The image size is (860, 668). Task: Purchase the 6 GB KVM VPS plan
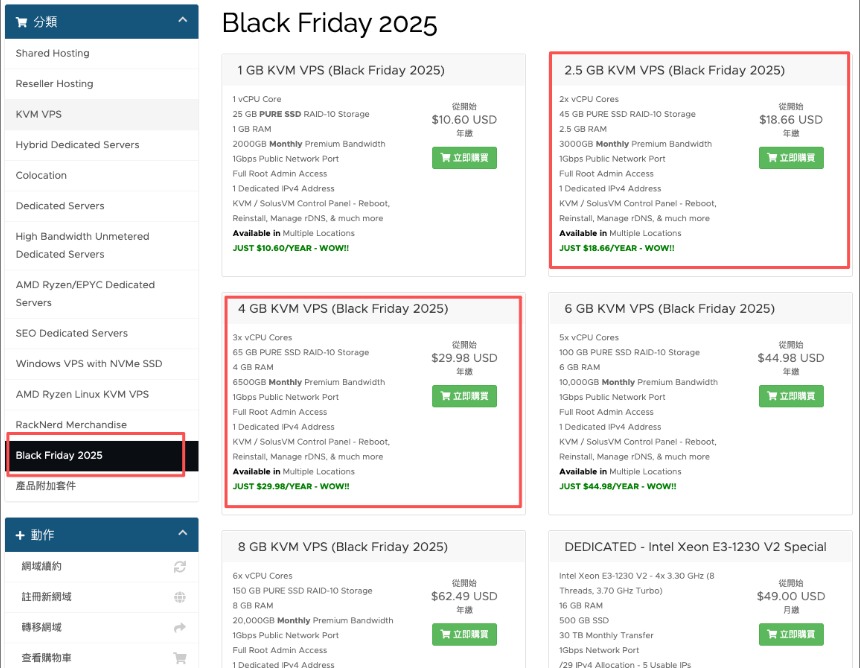point(791,396)
